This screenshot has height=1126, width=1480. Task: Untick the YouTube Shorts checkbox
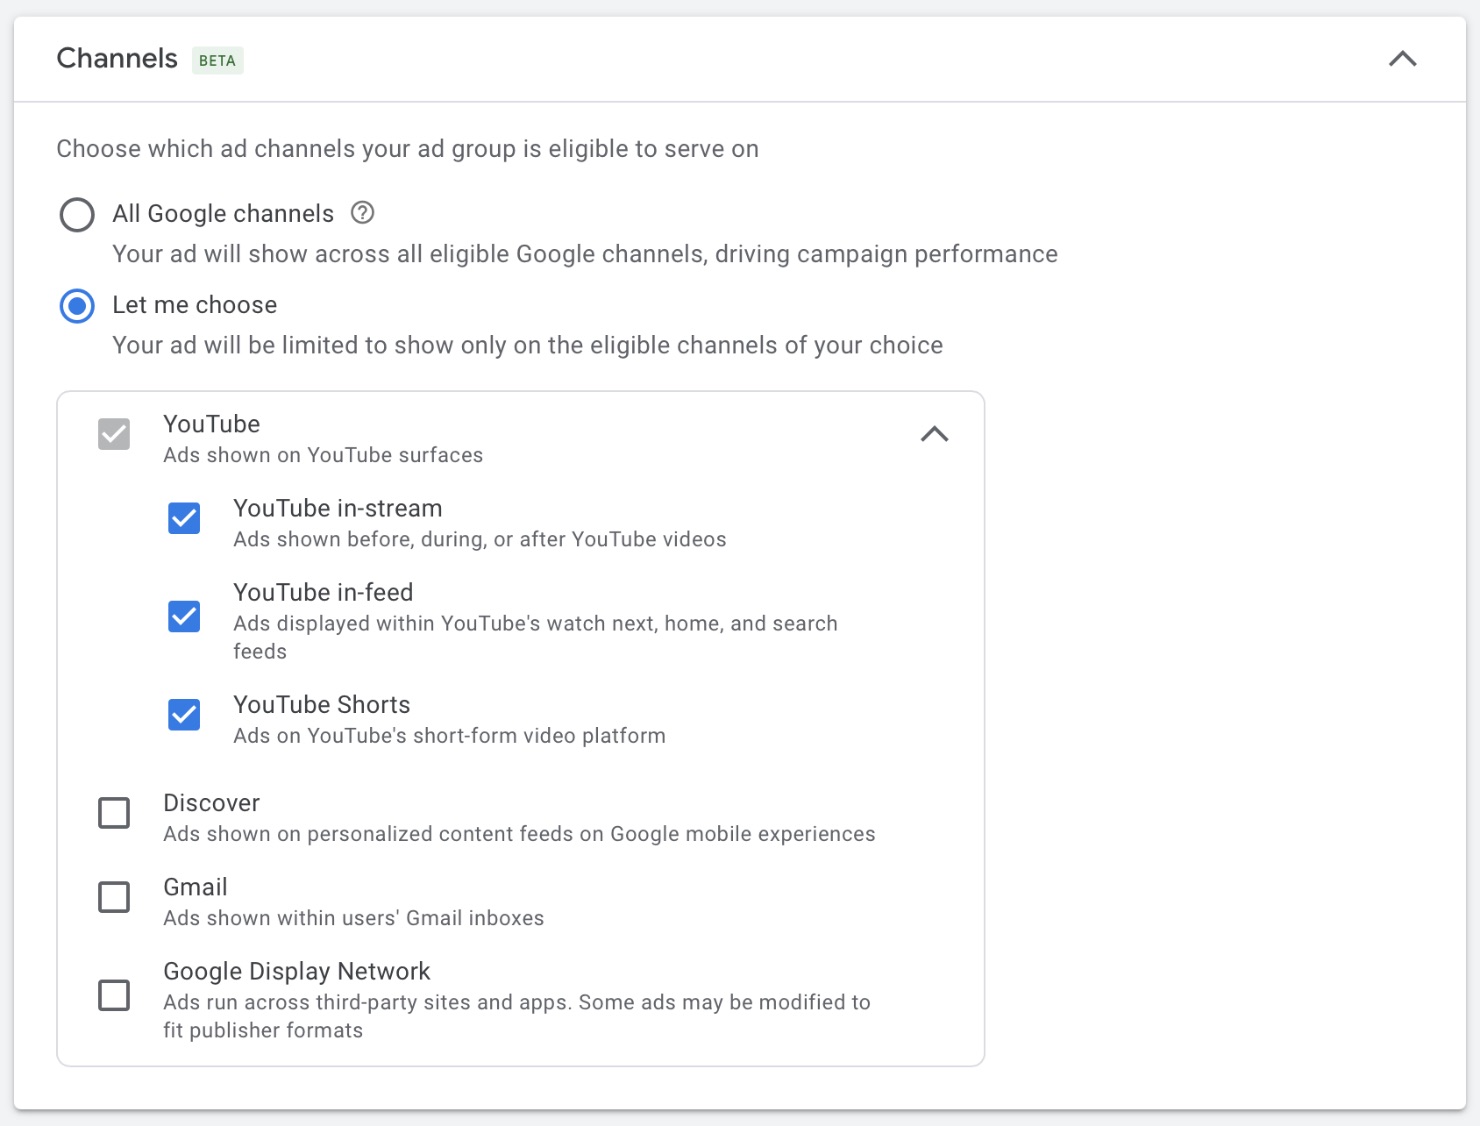coord(184,714)
